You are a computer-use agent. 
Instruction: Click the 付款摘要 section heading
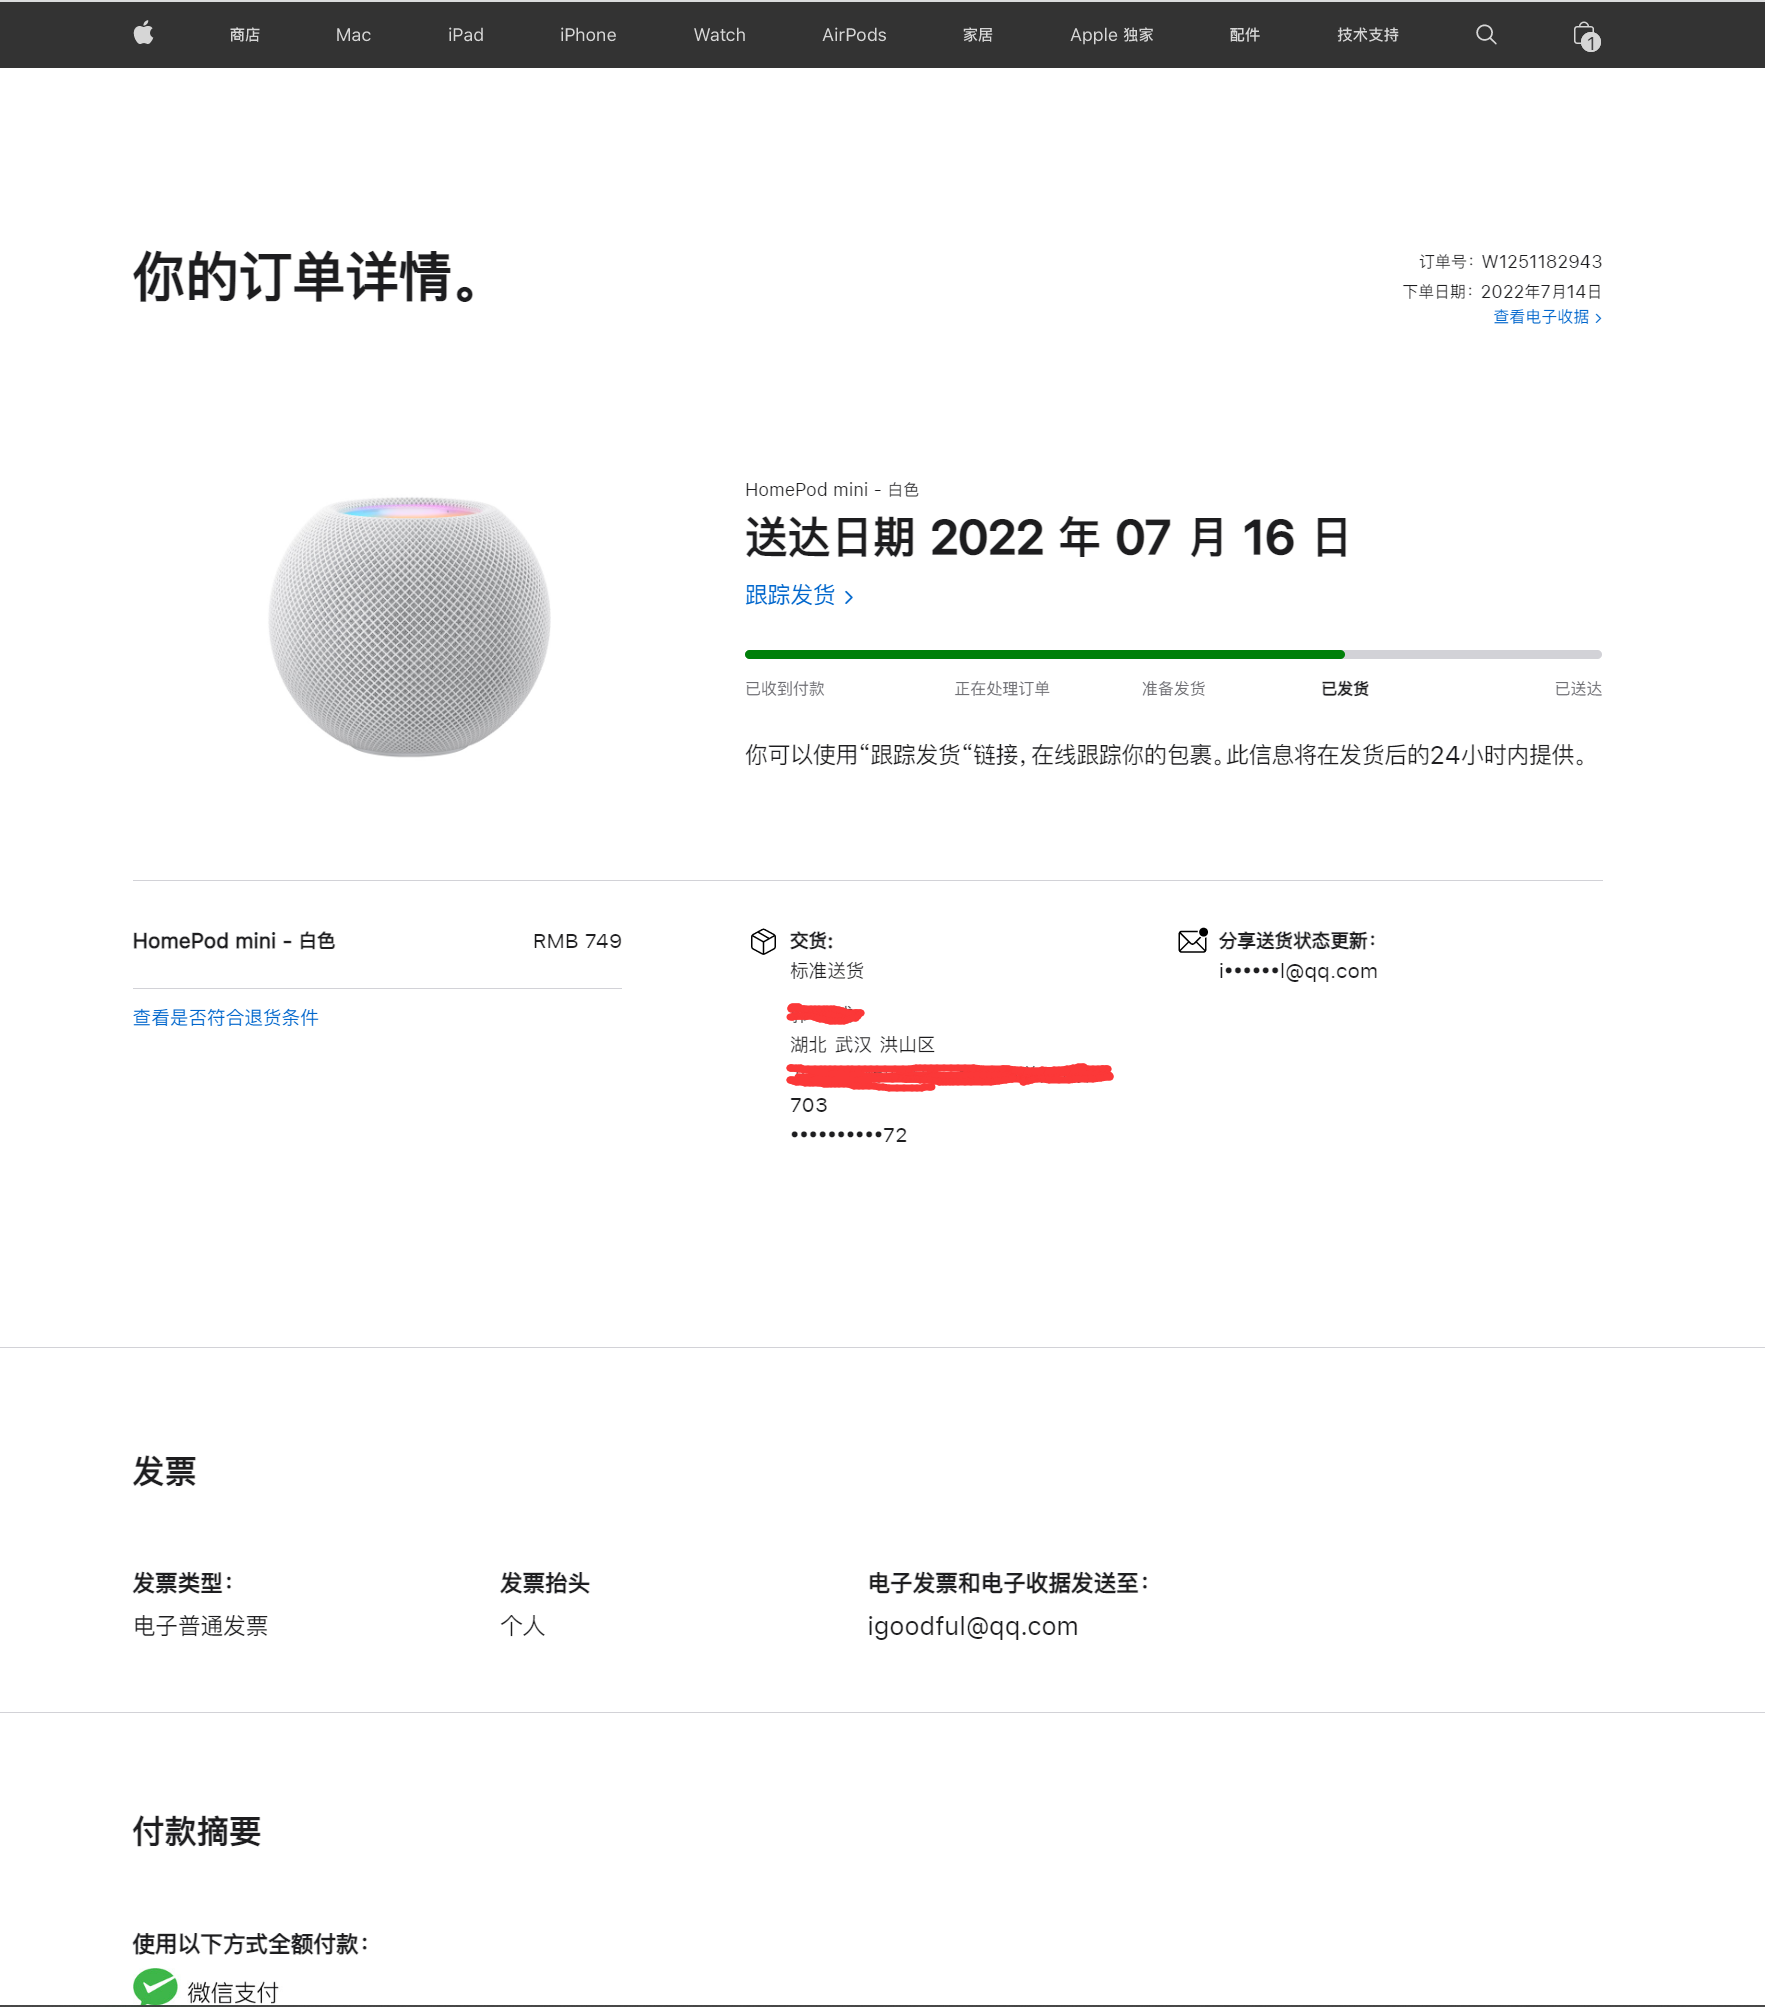click(197, 1832)
